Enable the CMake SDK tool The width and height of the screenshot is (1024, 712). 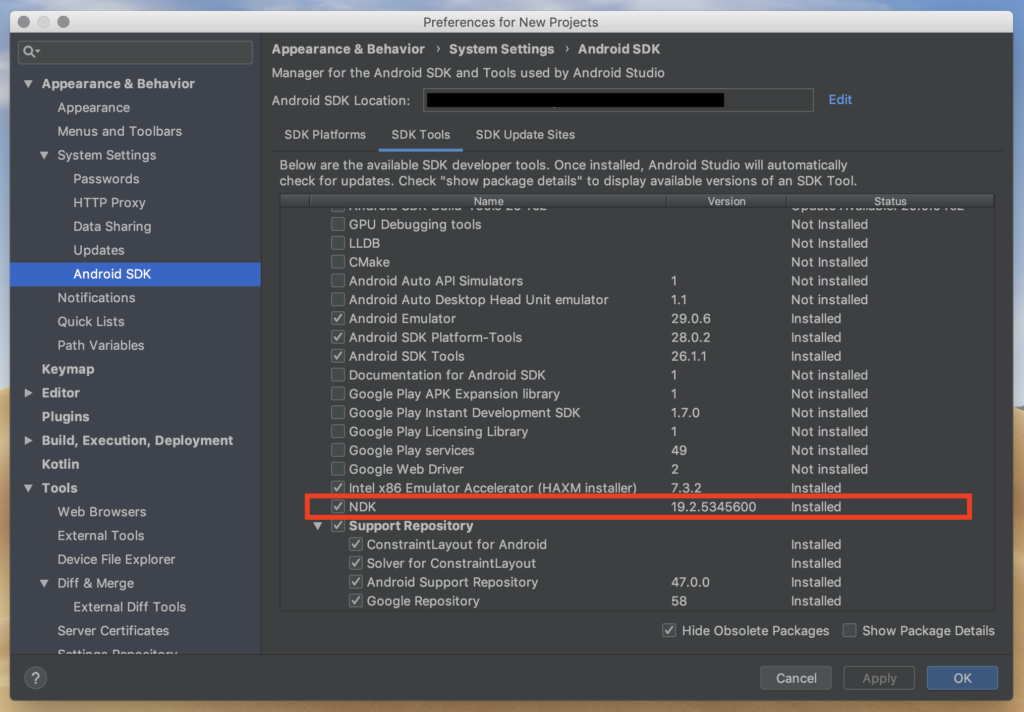338,262
